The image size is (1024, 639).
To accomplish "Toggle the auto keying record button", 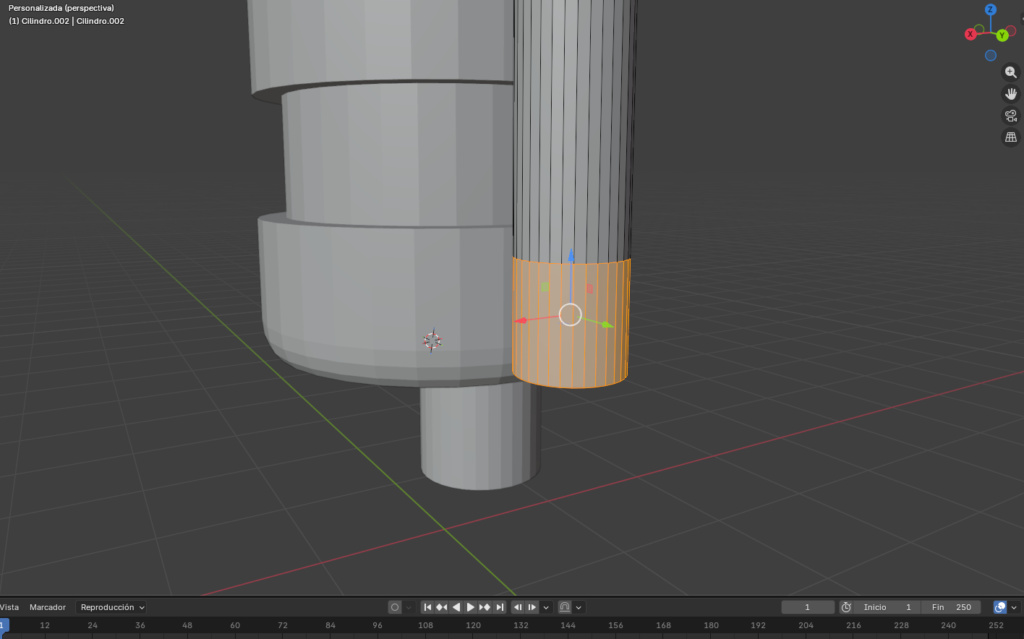I will [x=395, y=607].
